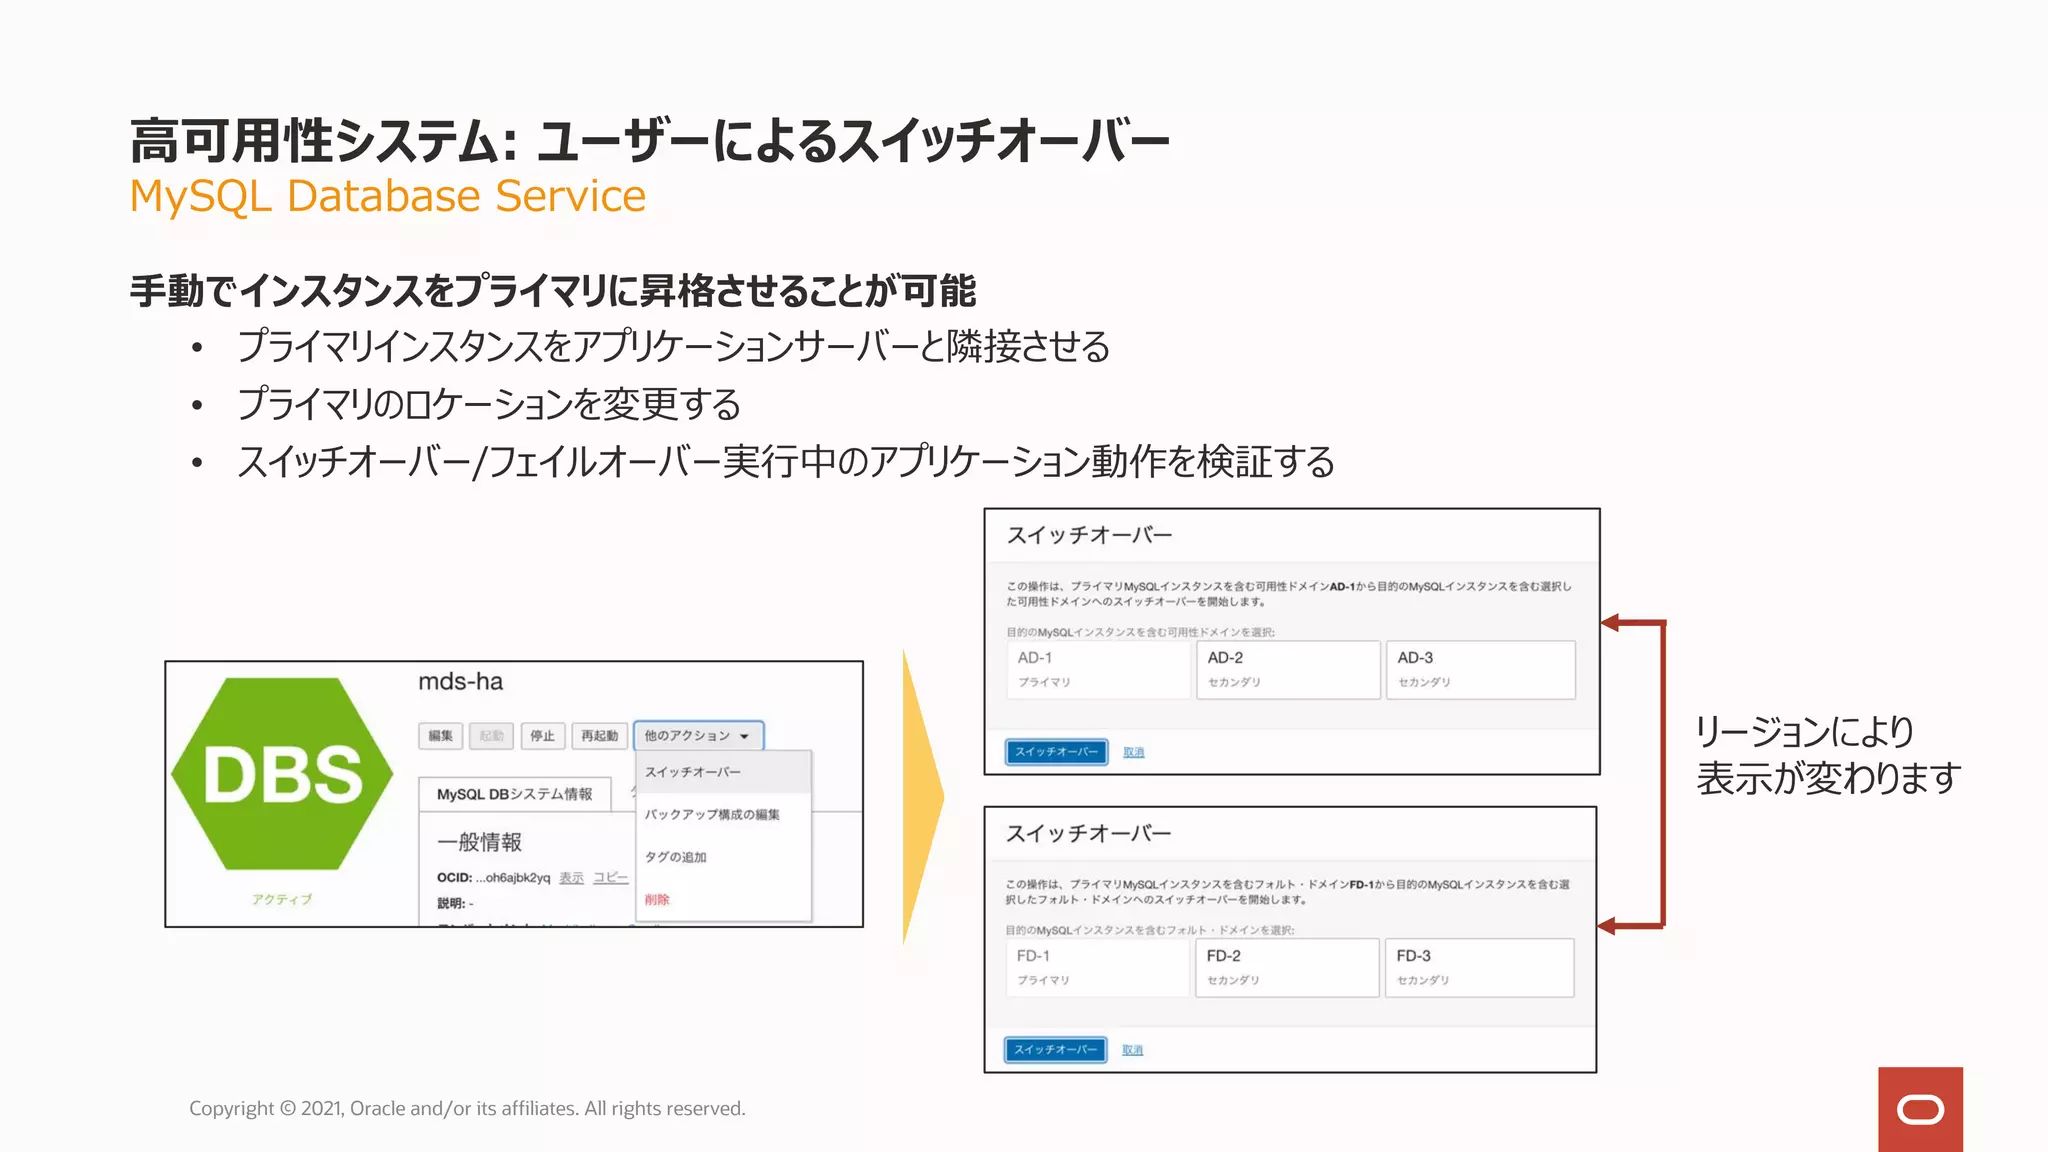The image size is (2048, 1152).
Task: Click the アクティブ status label
Action: point(281,899)
